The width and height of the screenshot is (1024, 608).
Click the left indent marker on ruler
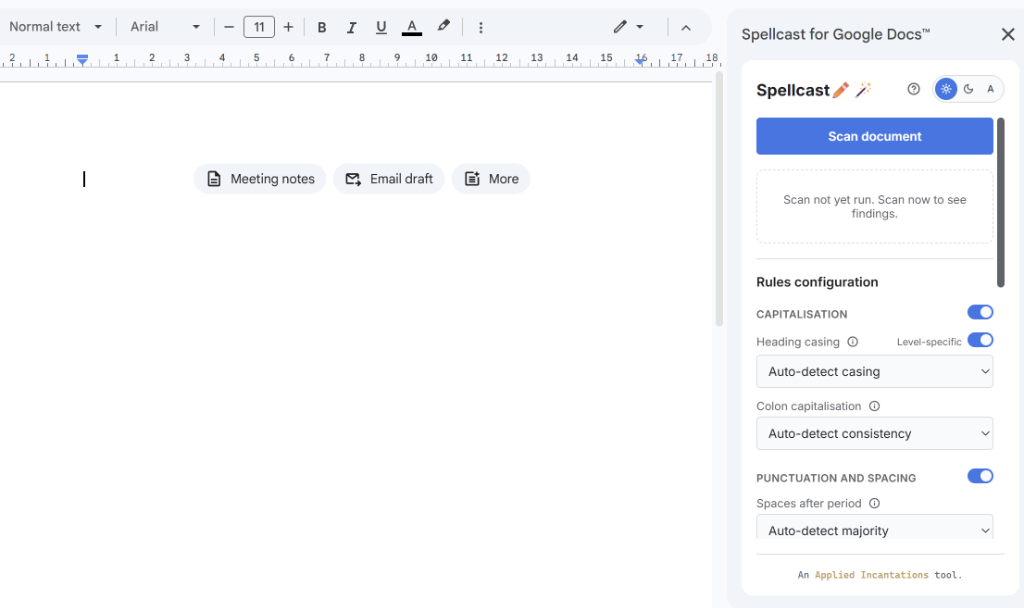[x=82, y=59]
